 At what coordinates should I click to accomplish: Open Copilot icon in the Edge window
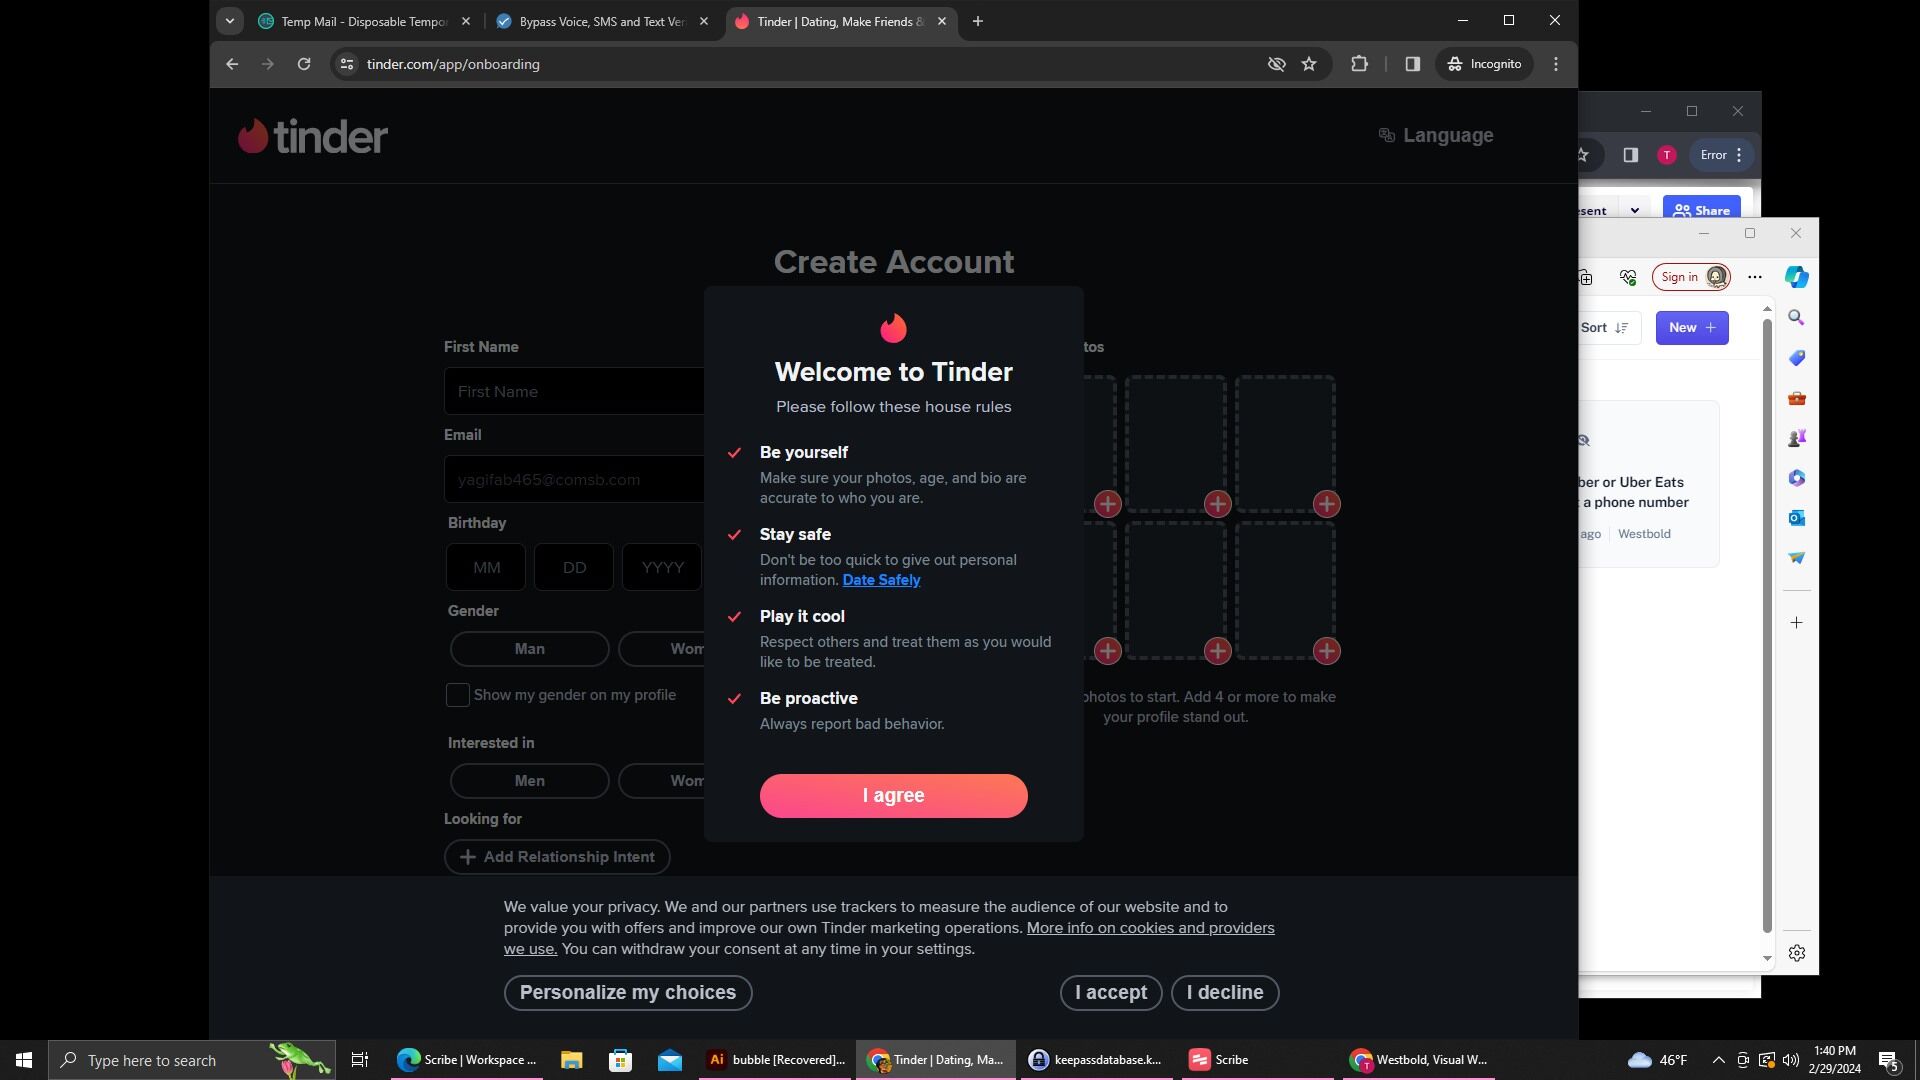pos(1796,277)
